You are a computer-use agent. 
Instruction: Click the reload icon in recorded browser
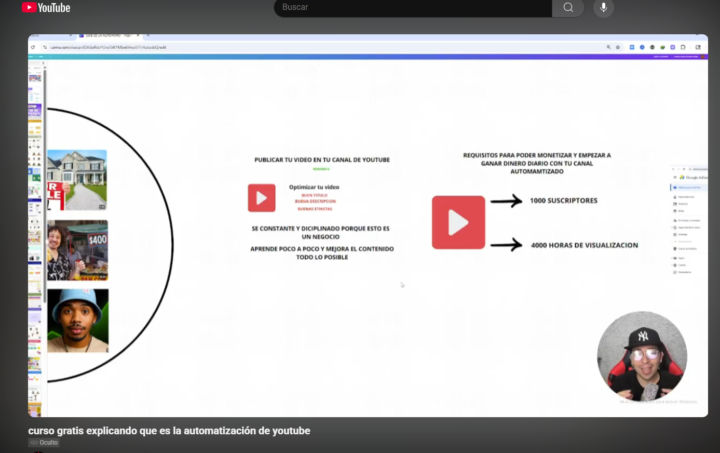[33, 47]
